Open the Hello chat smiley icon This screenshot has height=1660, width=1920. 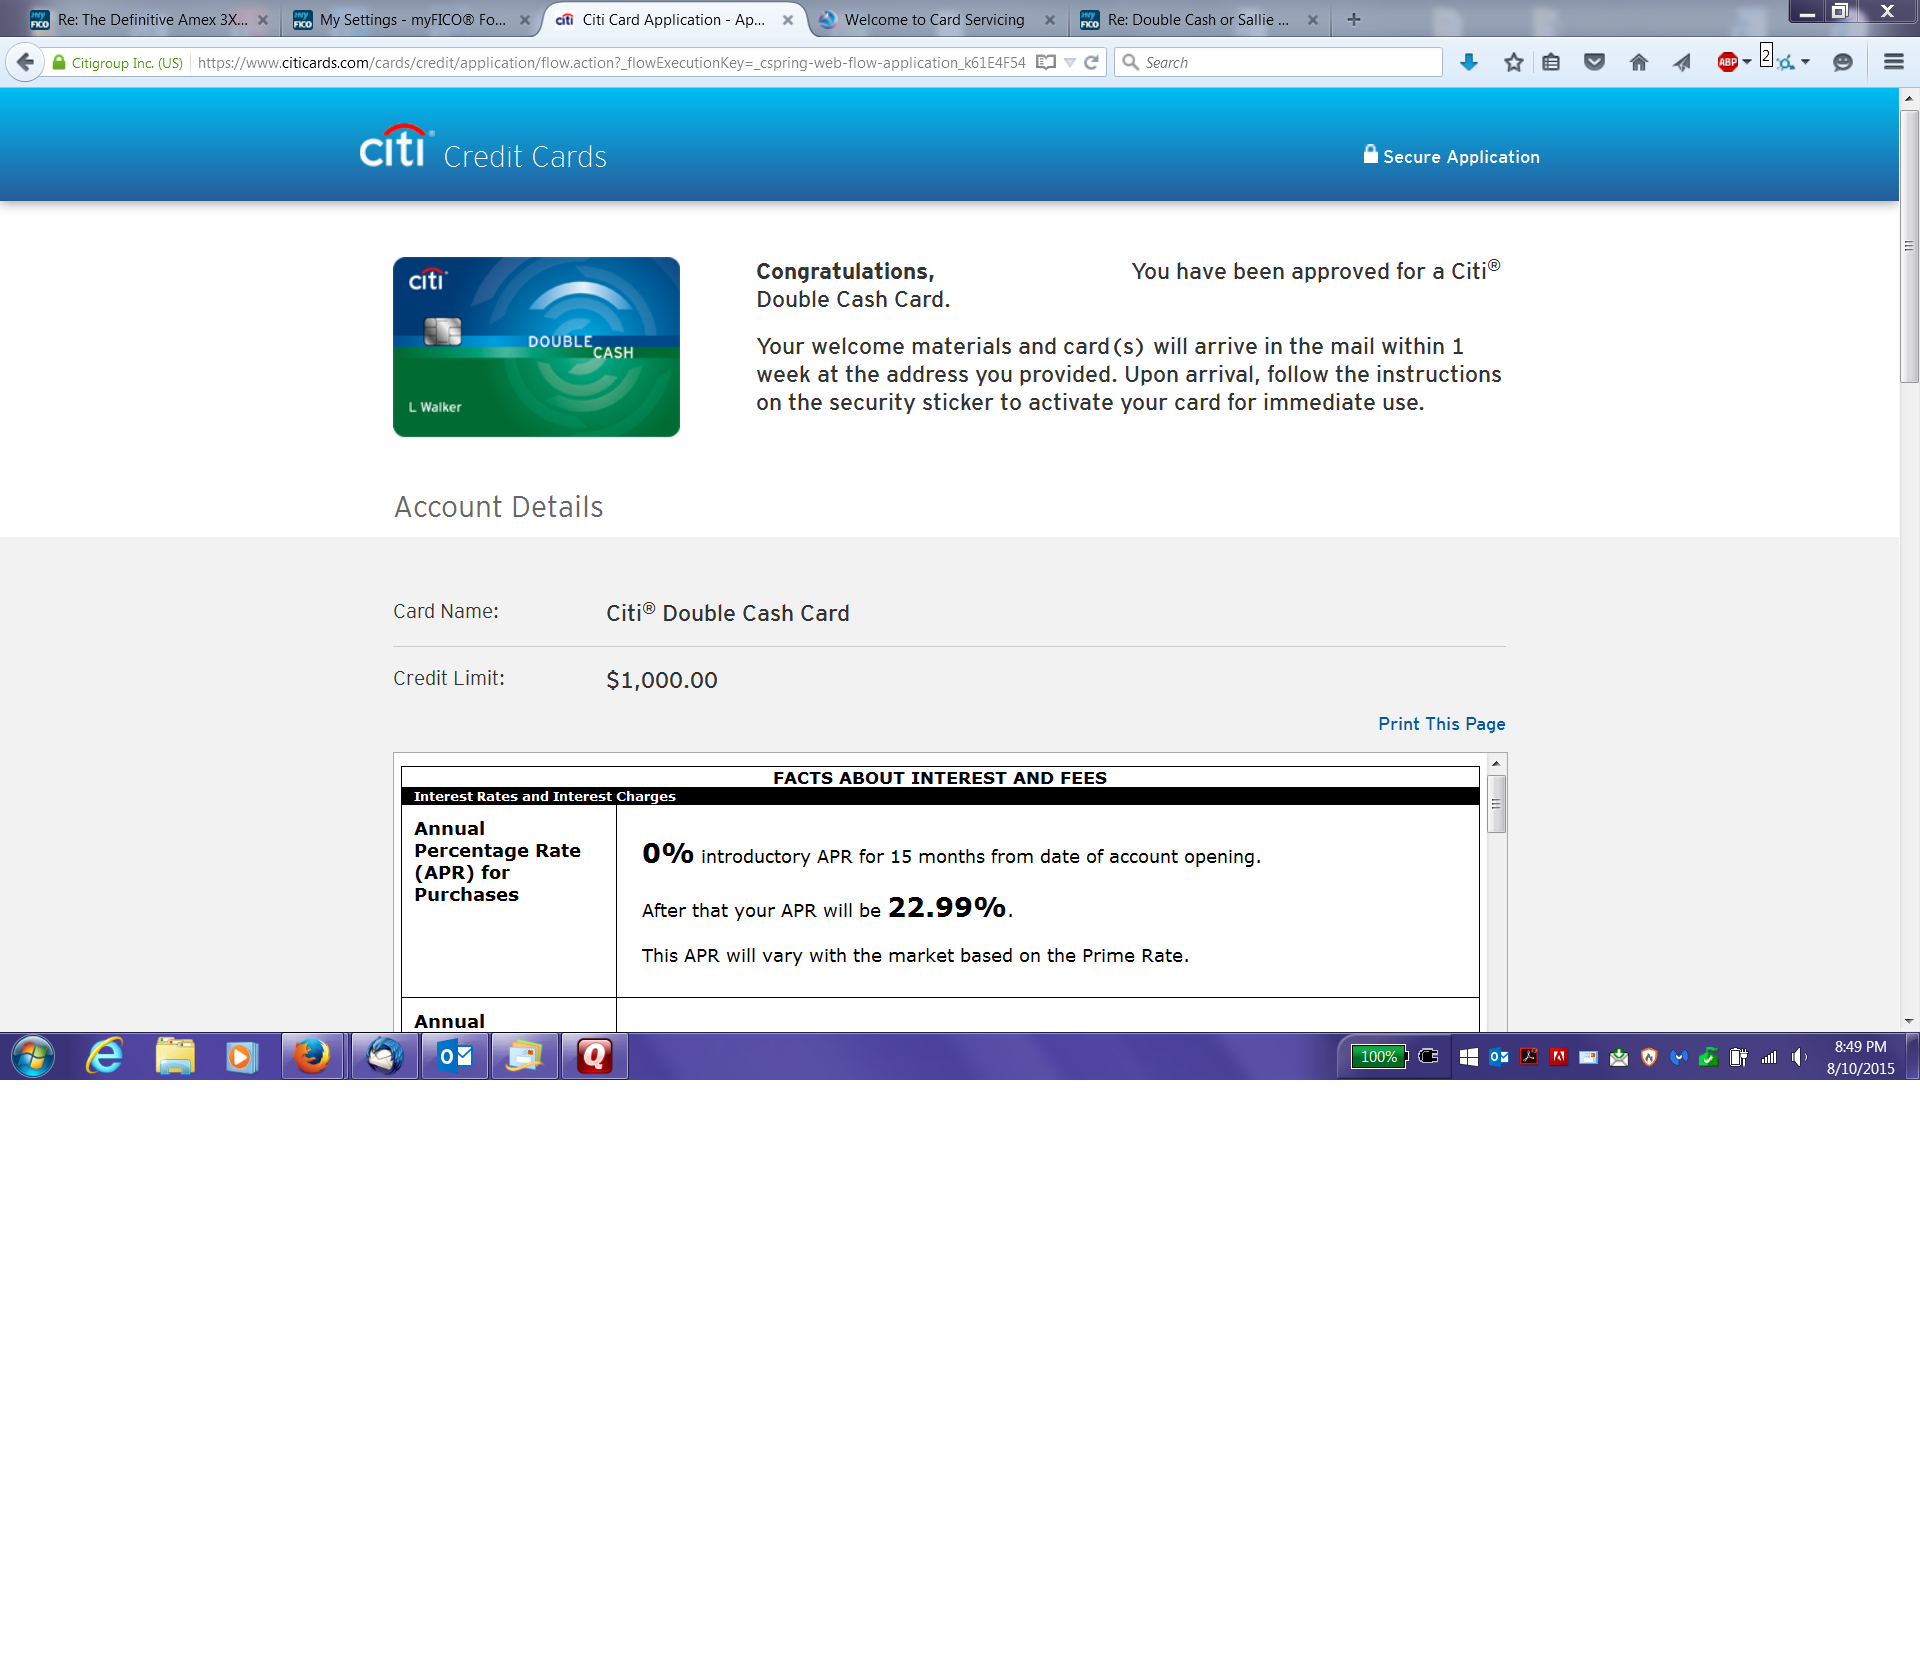pyautogui.click(x=1842, y=62)
